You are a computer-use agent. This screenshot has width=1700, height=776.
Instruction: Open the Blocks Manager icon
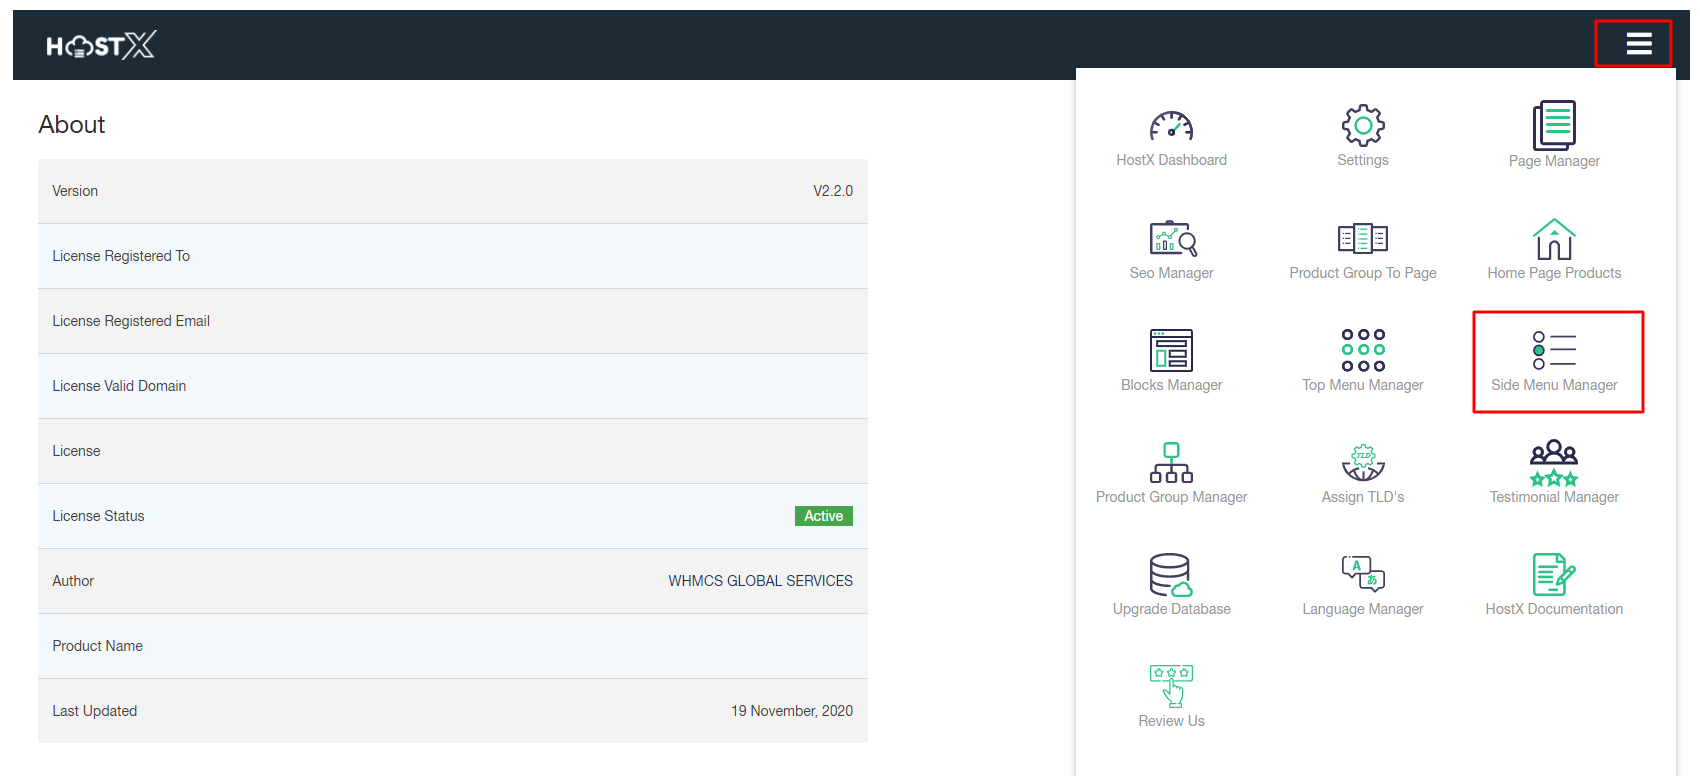click(x=1171, y=351)
